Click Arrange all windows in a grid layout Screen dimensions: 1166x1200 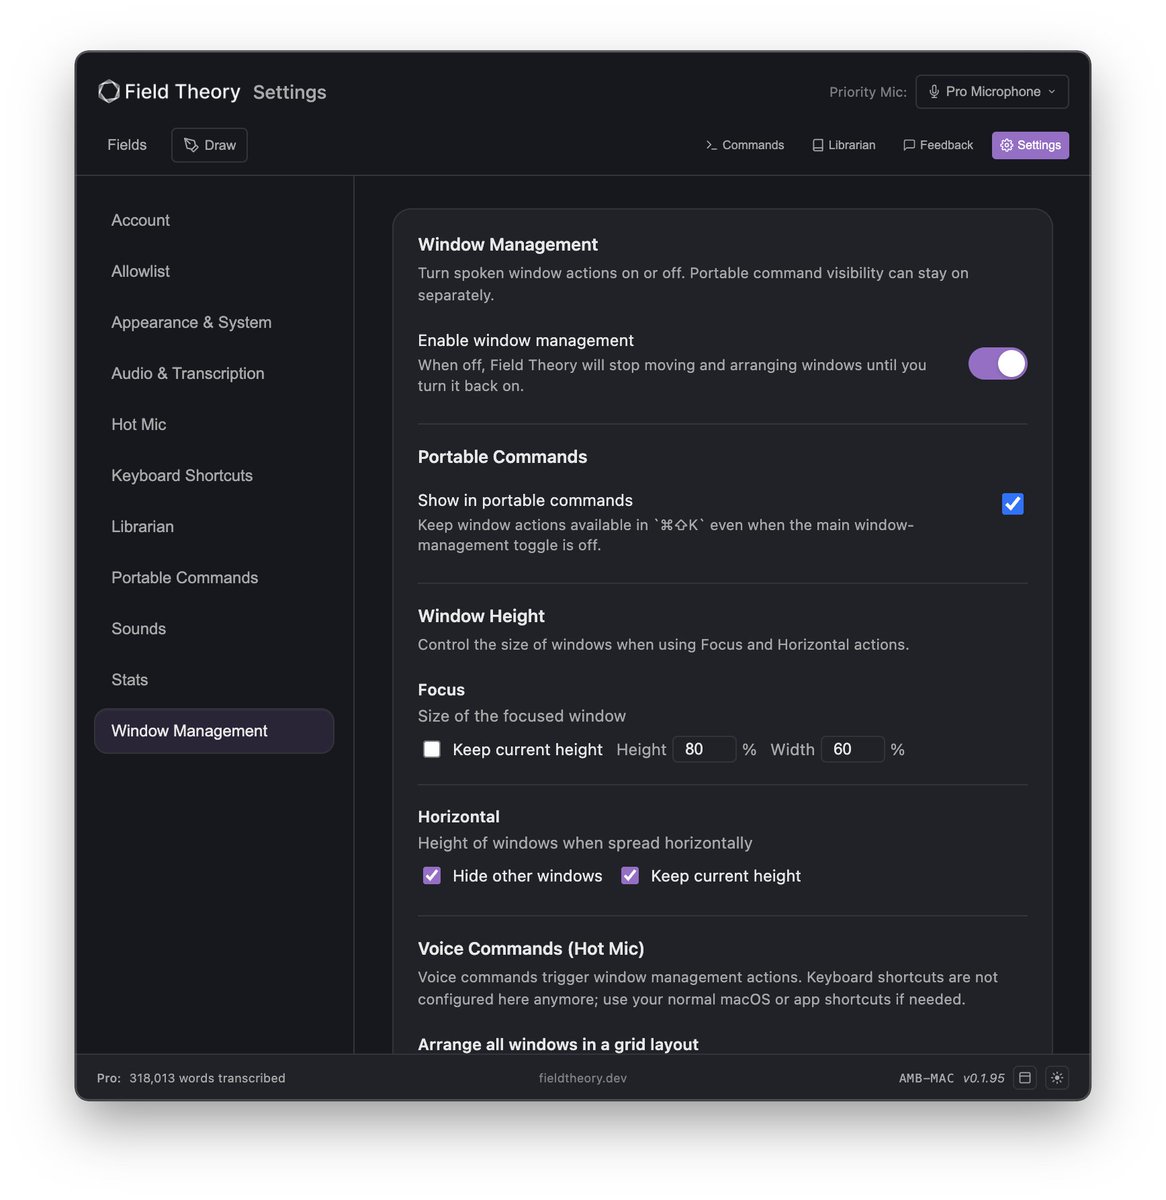(x=558, y=1044)
